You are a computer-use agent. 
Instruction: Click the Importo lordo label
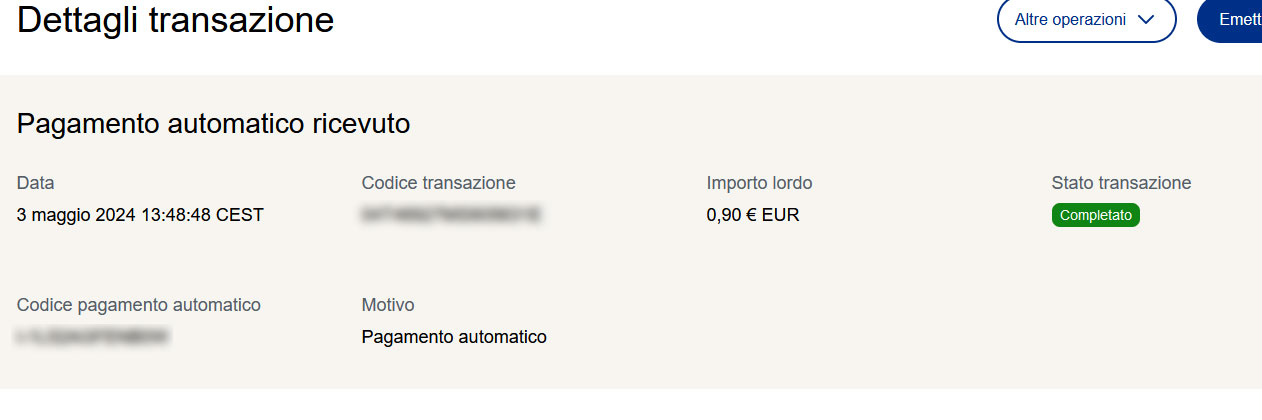[759, 183]
